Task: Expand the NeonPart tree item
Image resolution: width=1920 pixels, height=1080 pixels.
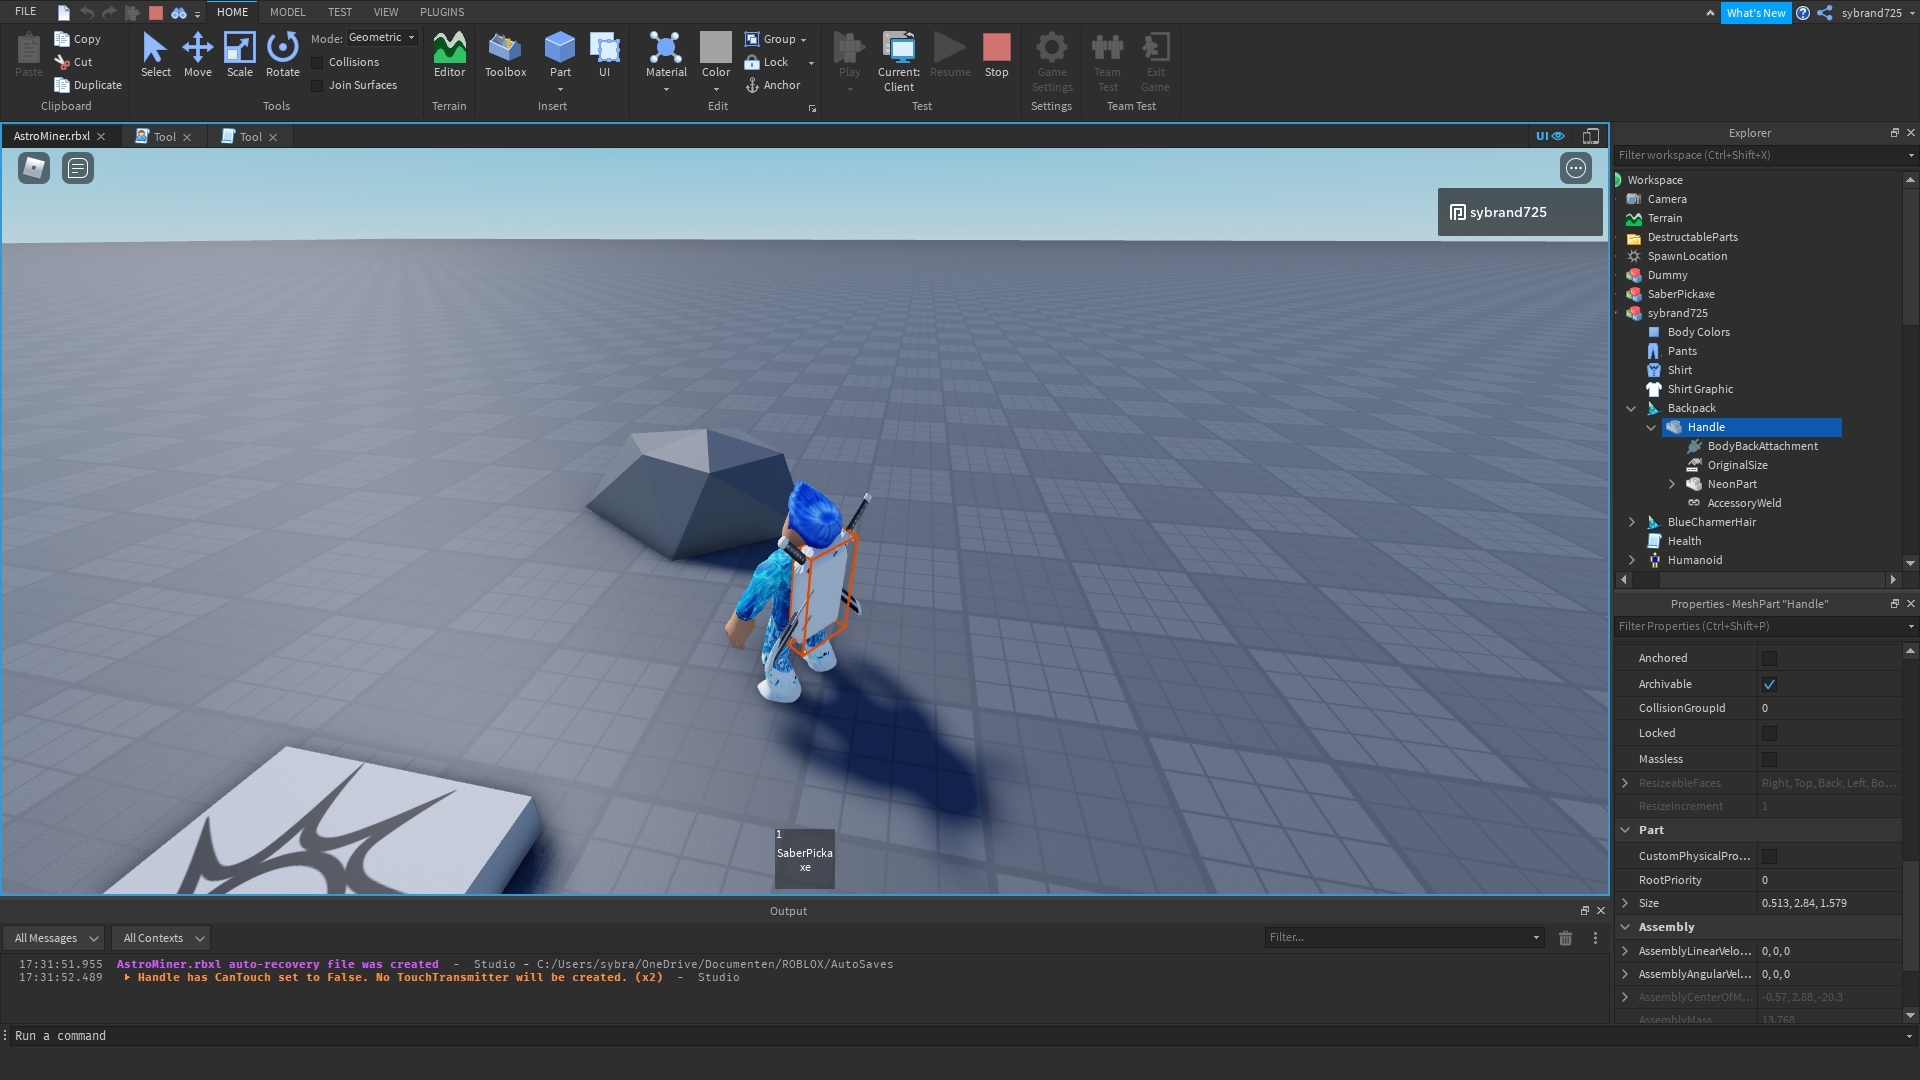Action: pos(1671,484)
